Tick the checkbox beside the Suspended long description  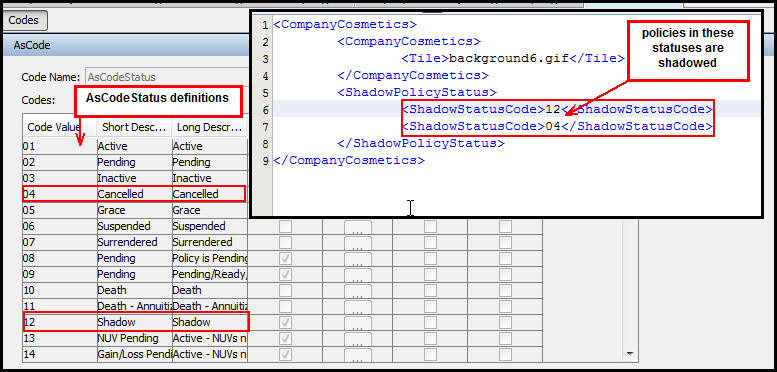point(285,226)
